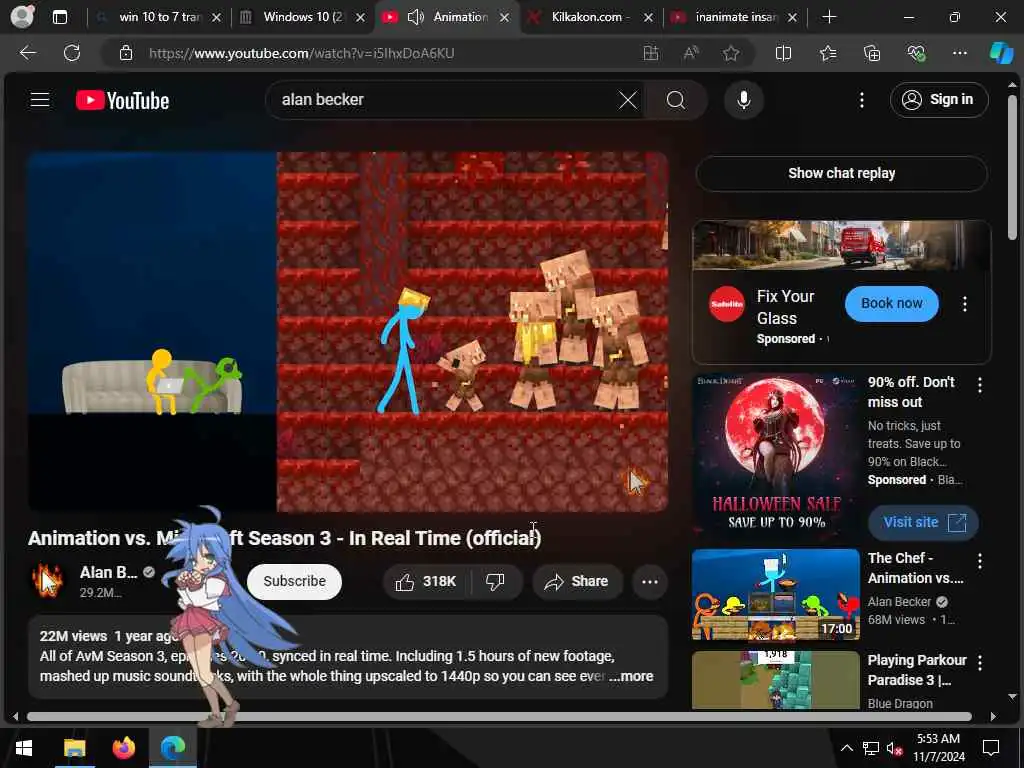Open Collections in Edge
The width and height of the screenshot is (1024, 768).
coord(872,53)
